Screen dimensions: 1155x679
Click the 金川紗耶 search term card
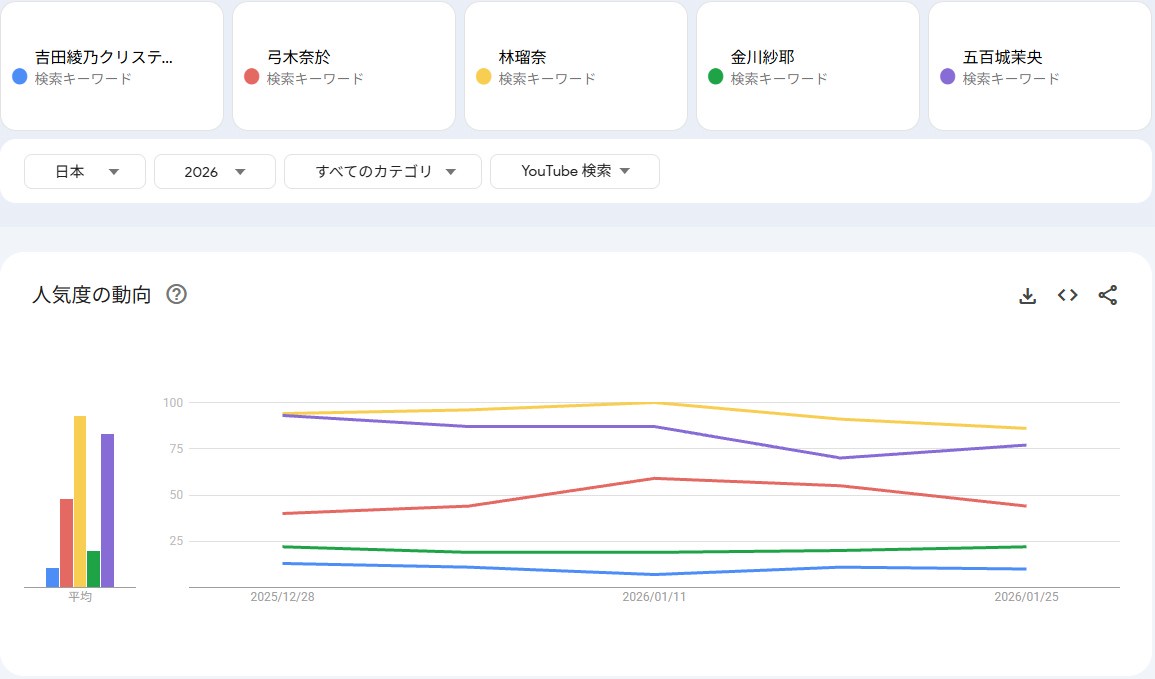pos(808,66)
